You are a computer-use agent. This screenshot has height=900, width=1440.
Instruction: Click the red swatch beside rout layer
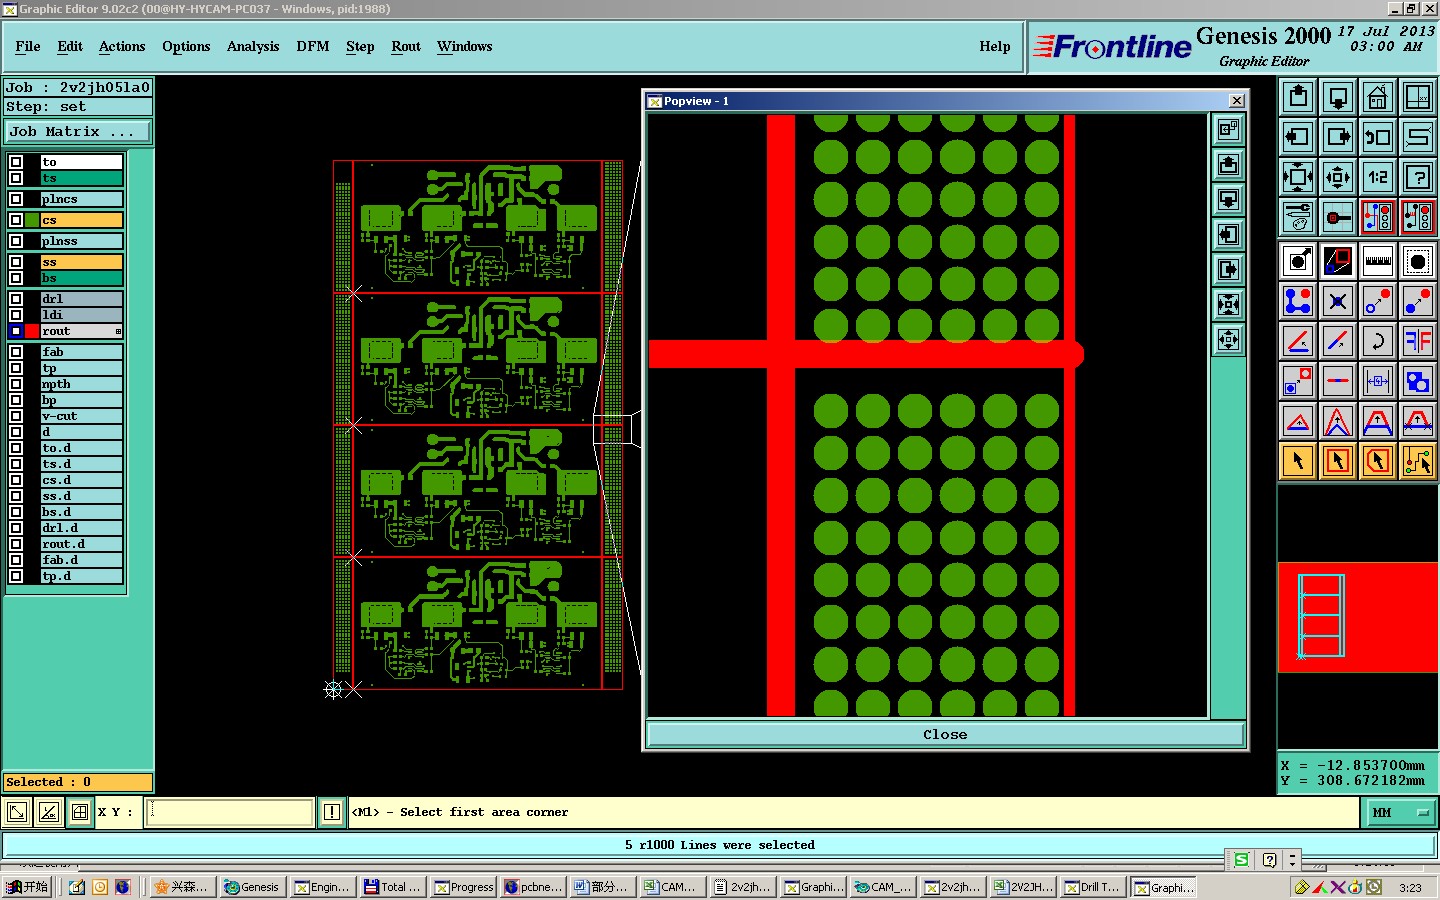32,331
